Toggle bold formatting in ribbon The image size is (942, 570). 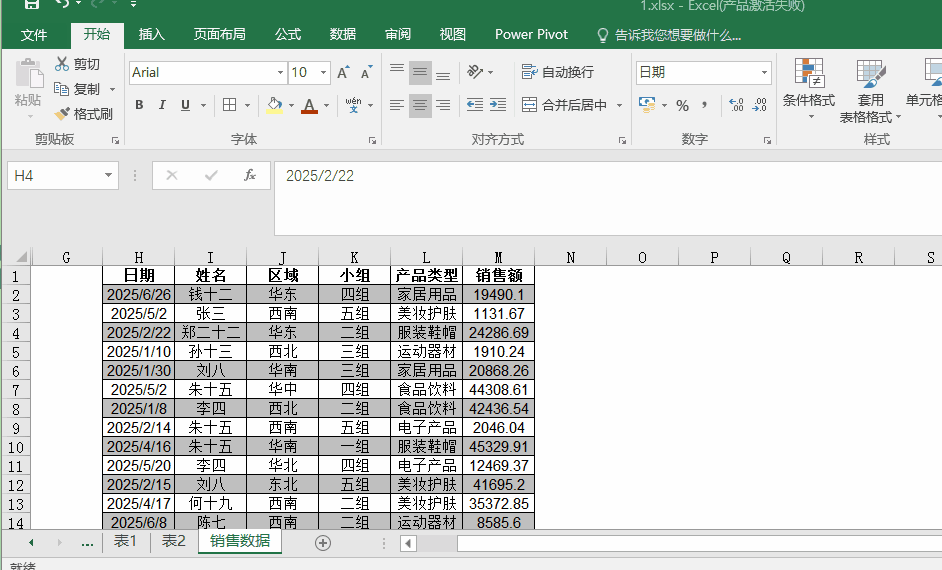click(139, 105)
